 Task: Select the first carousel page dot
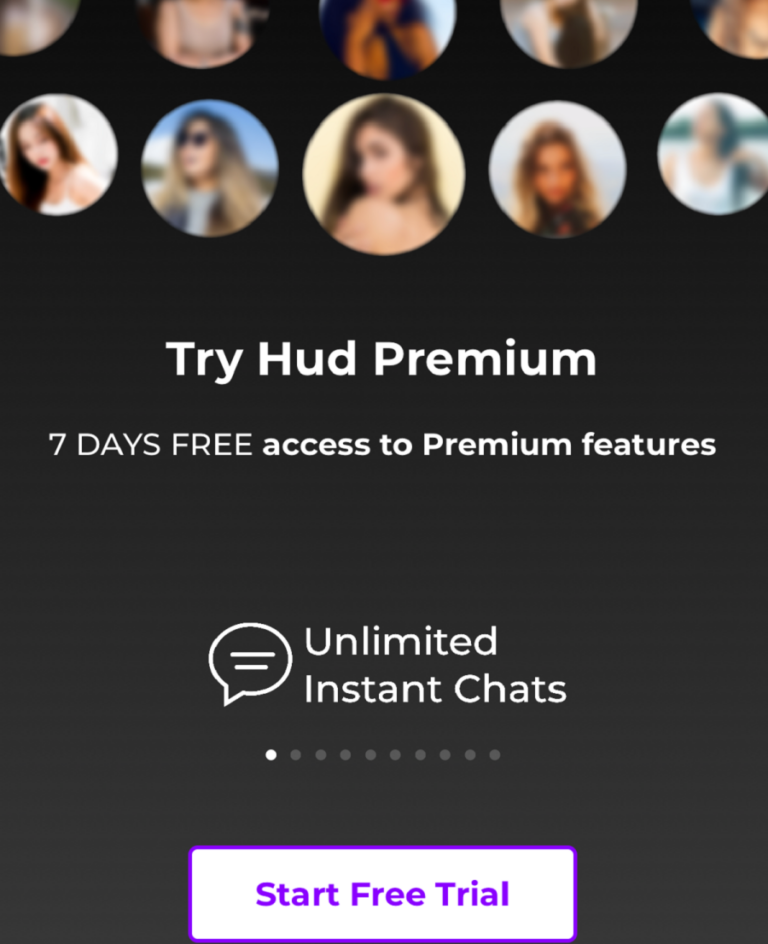click(271, 755)
